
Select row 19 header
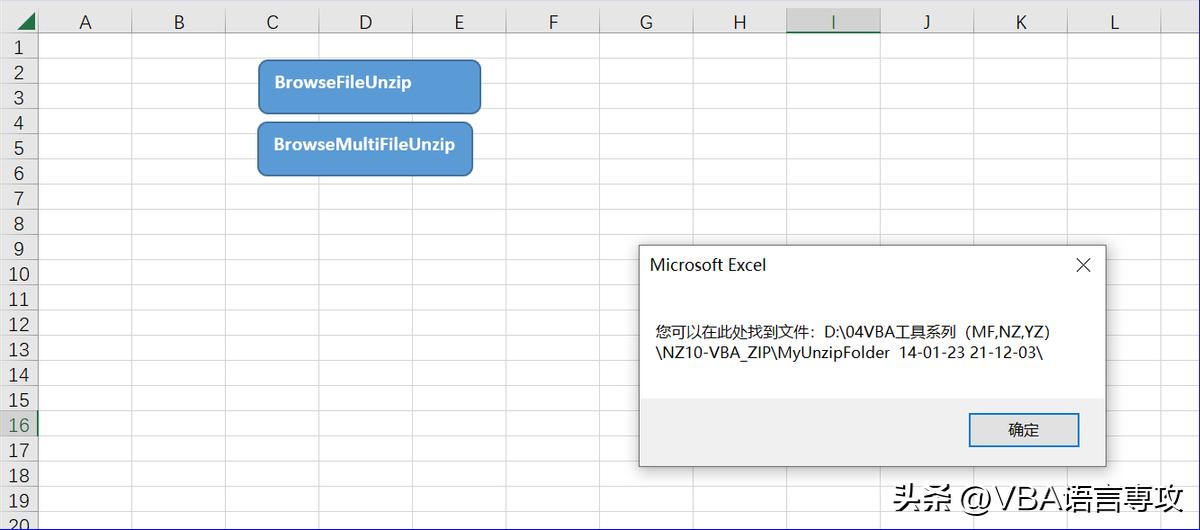(19, 501)
